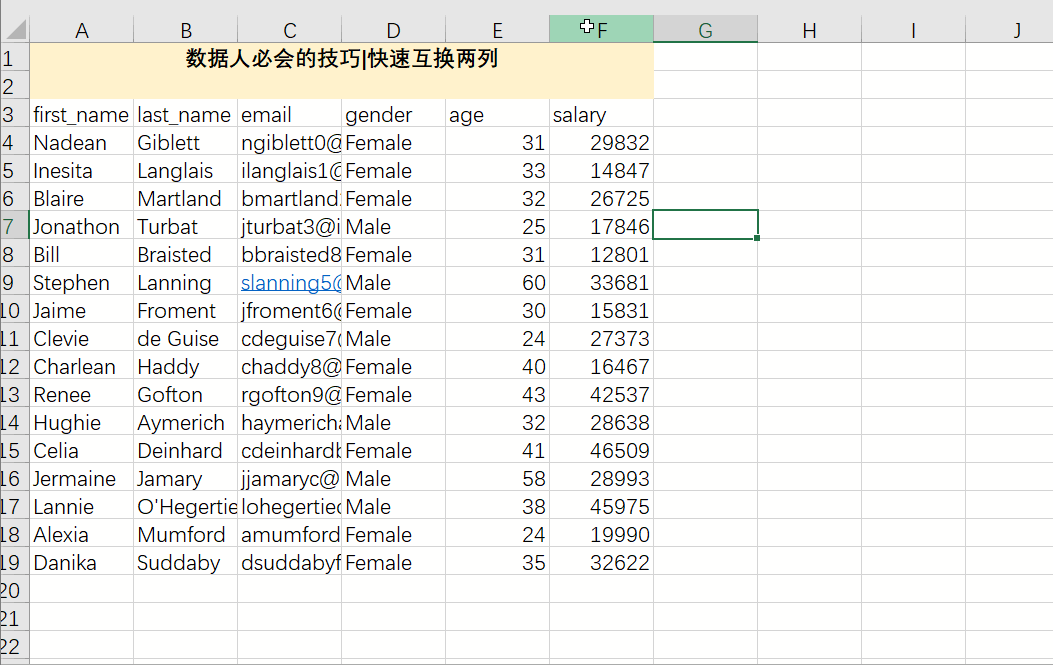Image resolution: width=1053 pixels, height=665 pixels.
Task: Select salary cell 42537
Action: 602,394
